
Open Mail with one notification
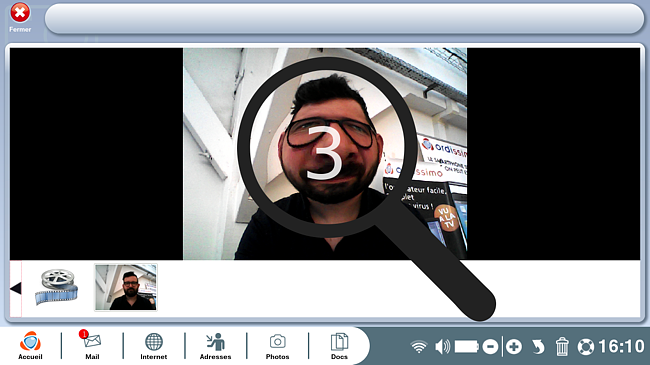pyautogui.click(x=92, y=345)
